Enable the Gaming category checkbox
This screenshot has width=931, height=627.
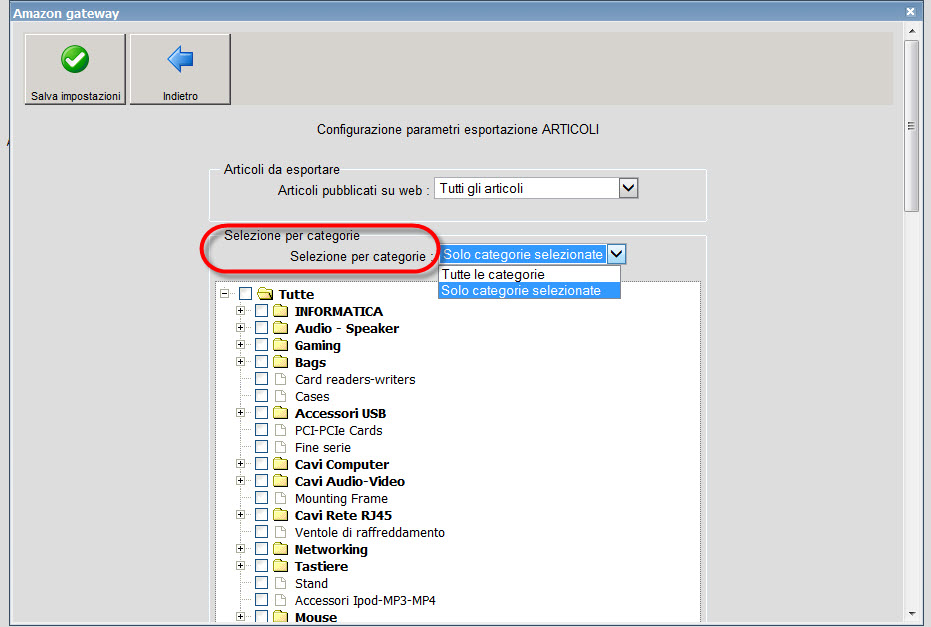[x=261, y=345]
